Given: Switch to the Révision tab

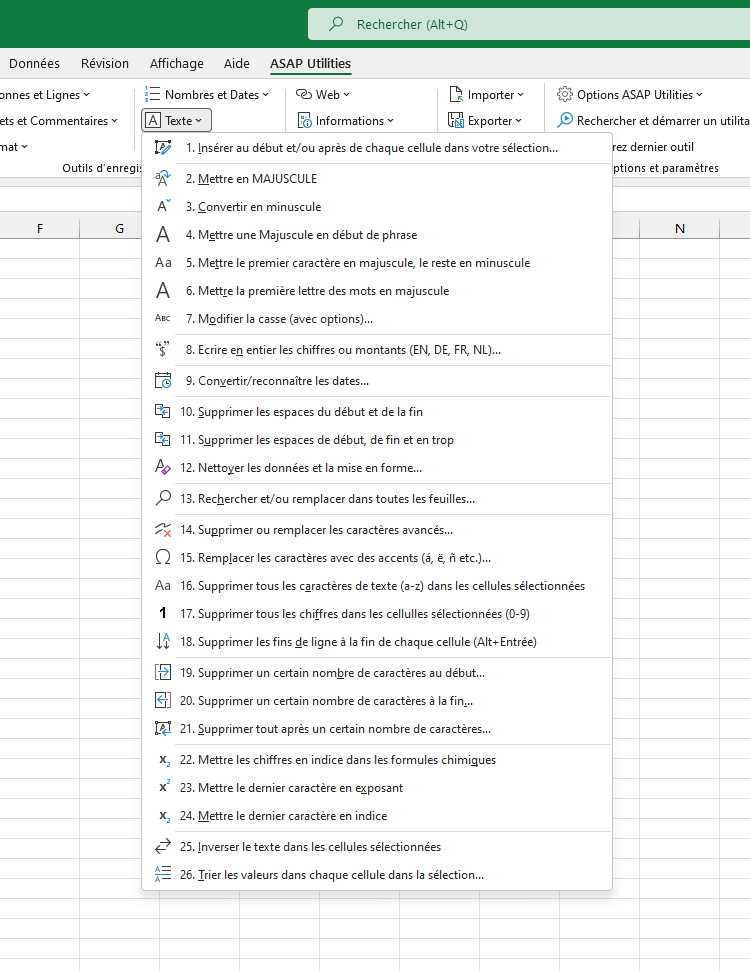Looking at the screenshot, I should click(x=105, y=63).
